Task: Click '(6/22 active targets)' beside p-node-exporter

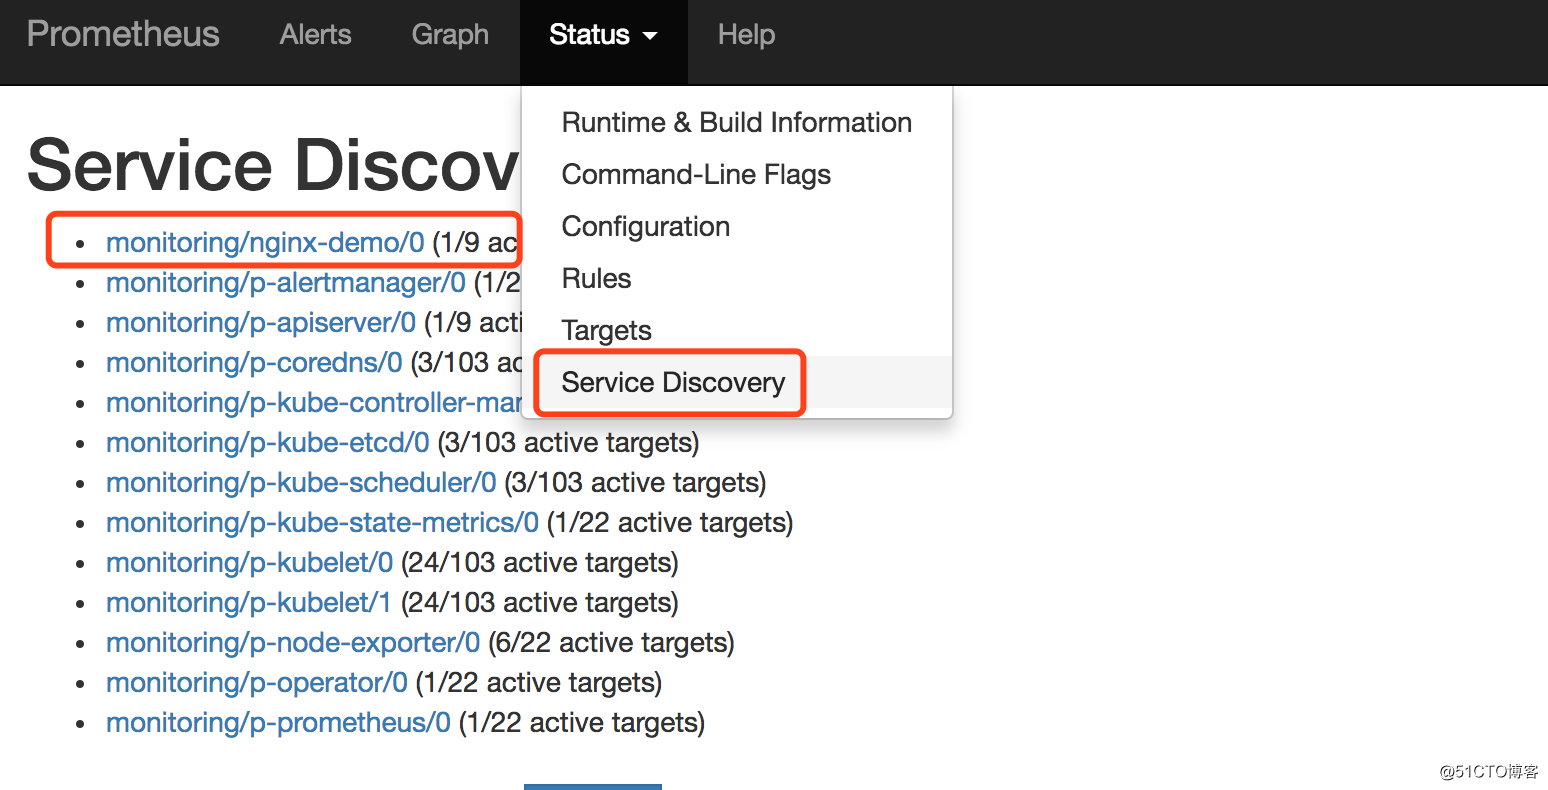Action: (612, 642)
